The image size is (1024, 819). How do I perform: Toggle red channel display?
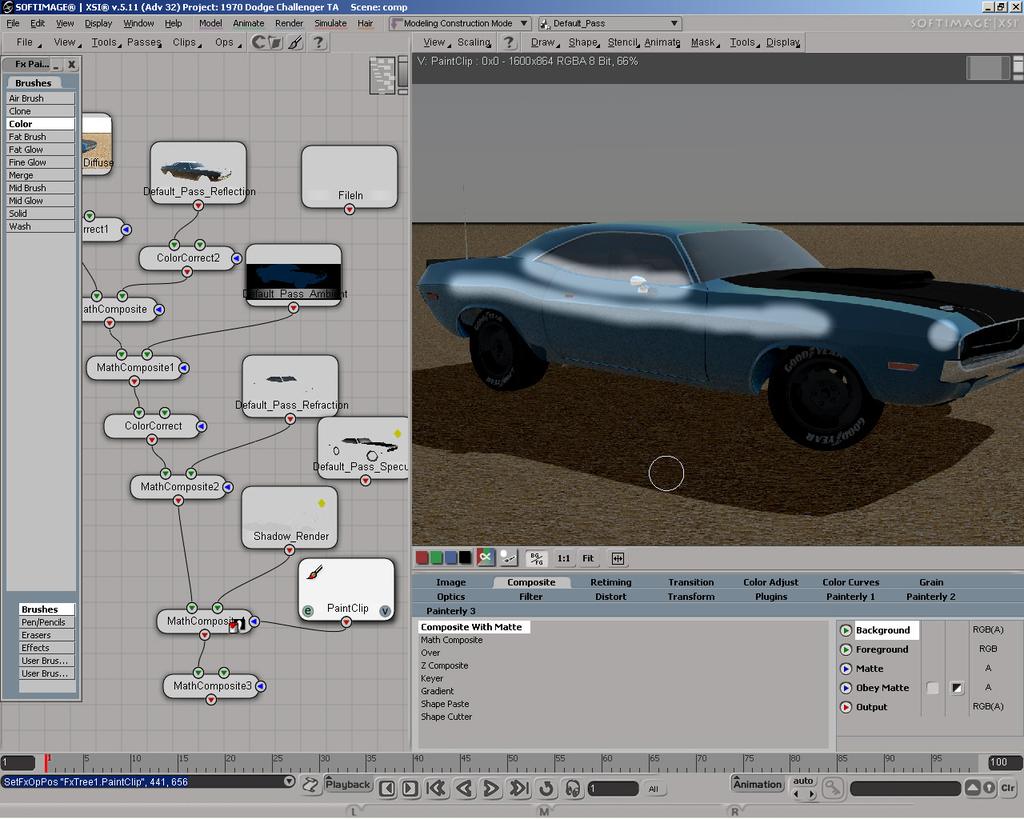tap(422, 558)
